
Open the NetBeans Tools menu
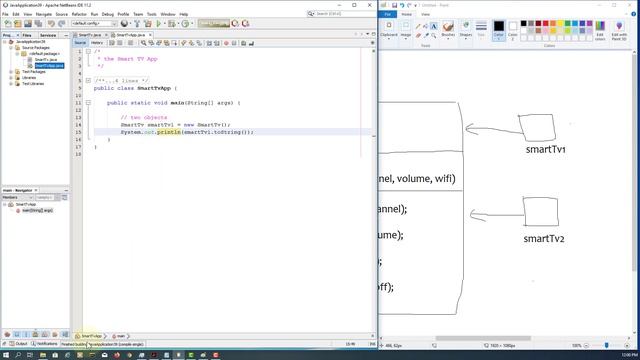pyautogui.click(x=151, y=14)
